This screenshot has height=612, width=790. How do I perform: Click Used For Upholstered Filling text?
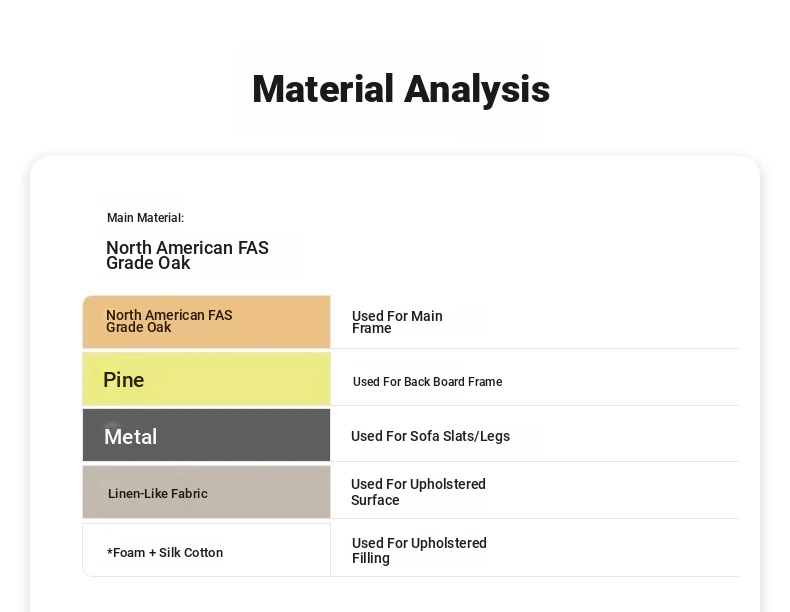(419, 550)
